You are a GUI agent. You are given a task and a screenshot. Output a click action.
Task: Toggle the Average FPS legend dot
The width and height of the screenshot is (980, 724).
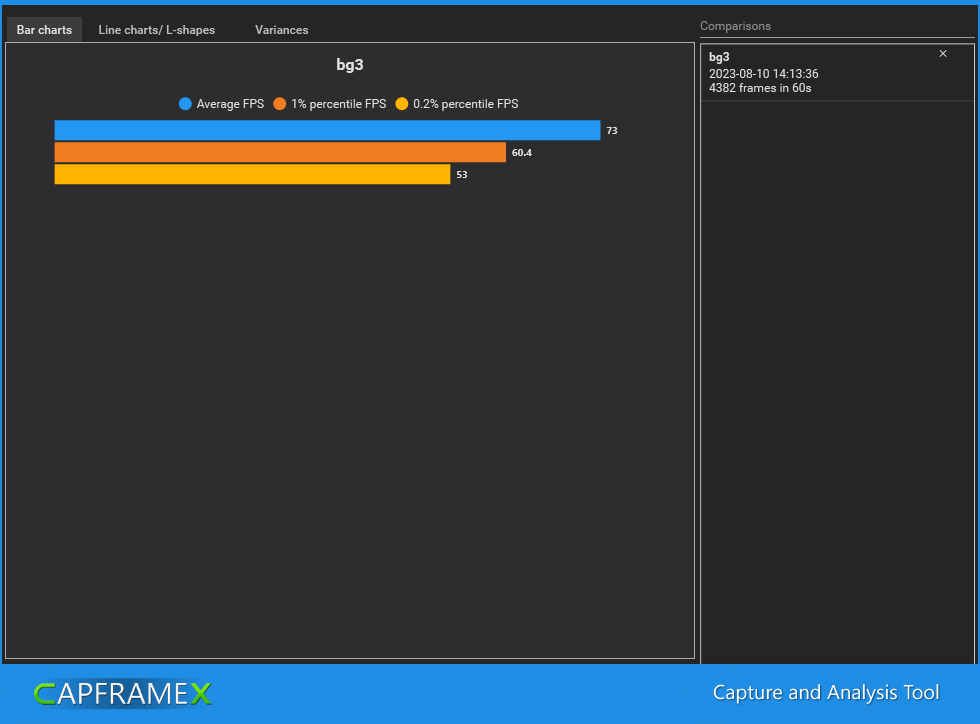click(185, 104)
